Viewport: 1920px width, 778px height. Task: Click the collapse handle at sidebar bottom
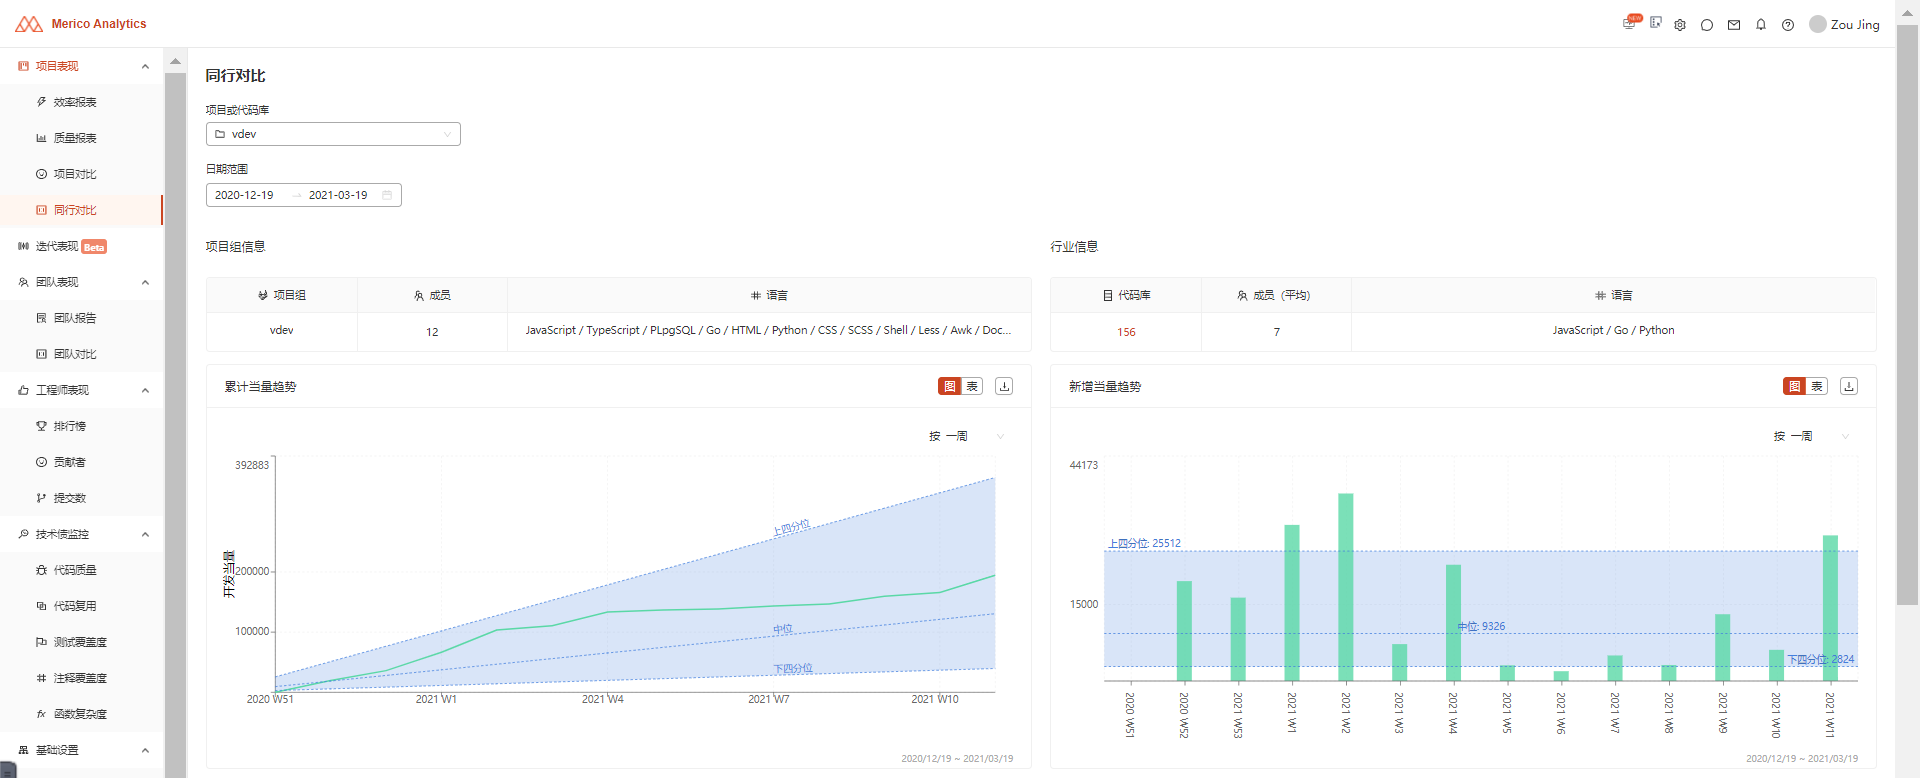8,770
